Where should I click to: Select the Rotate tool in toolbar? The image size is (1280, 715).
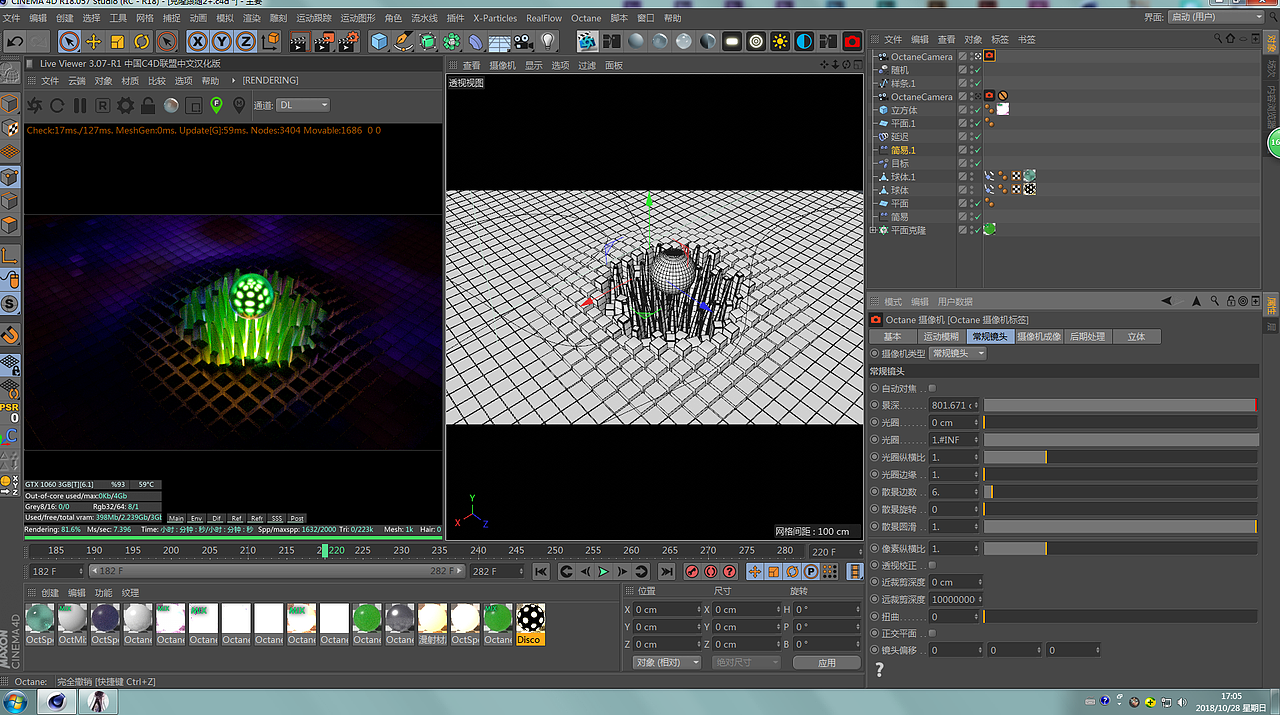(x=142, y=41)
